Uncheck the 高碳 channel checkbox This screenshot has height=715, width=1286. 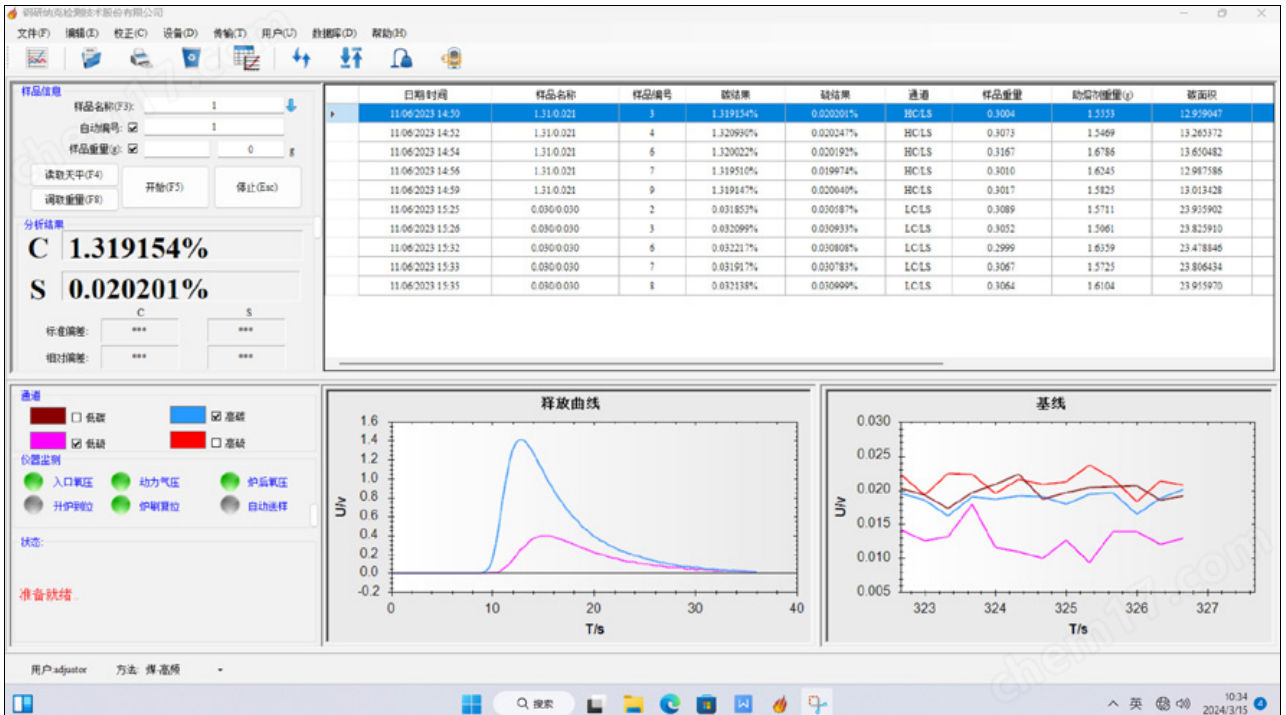(217, 416)
